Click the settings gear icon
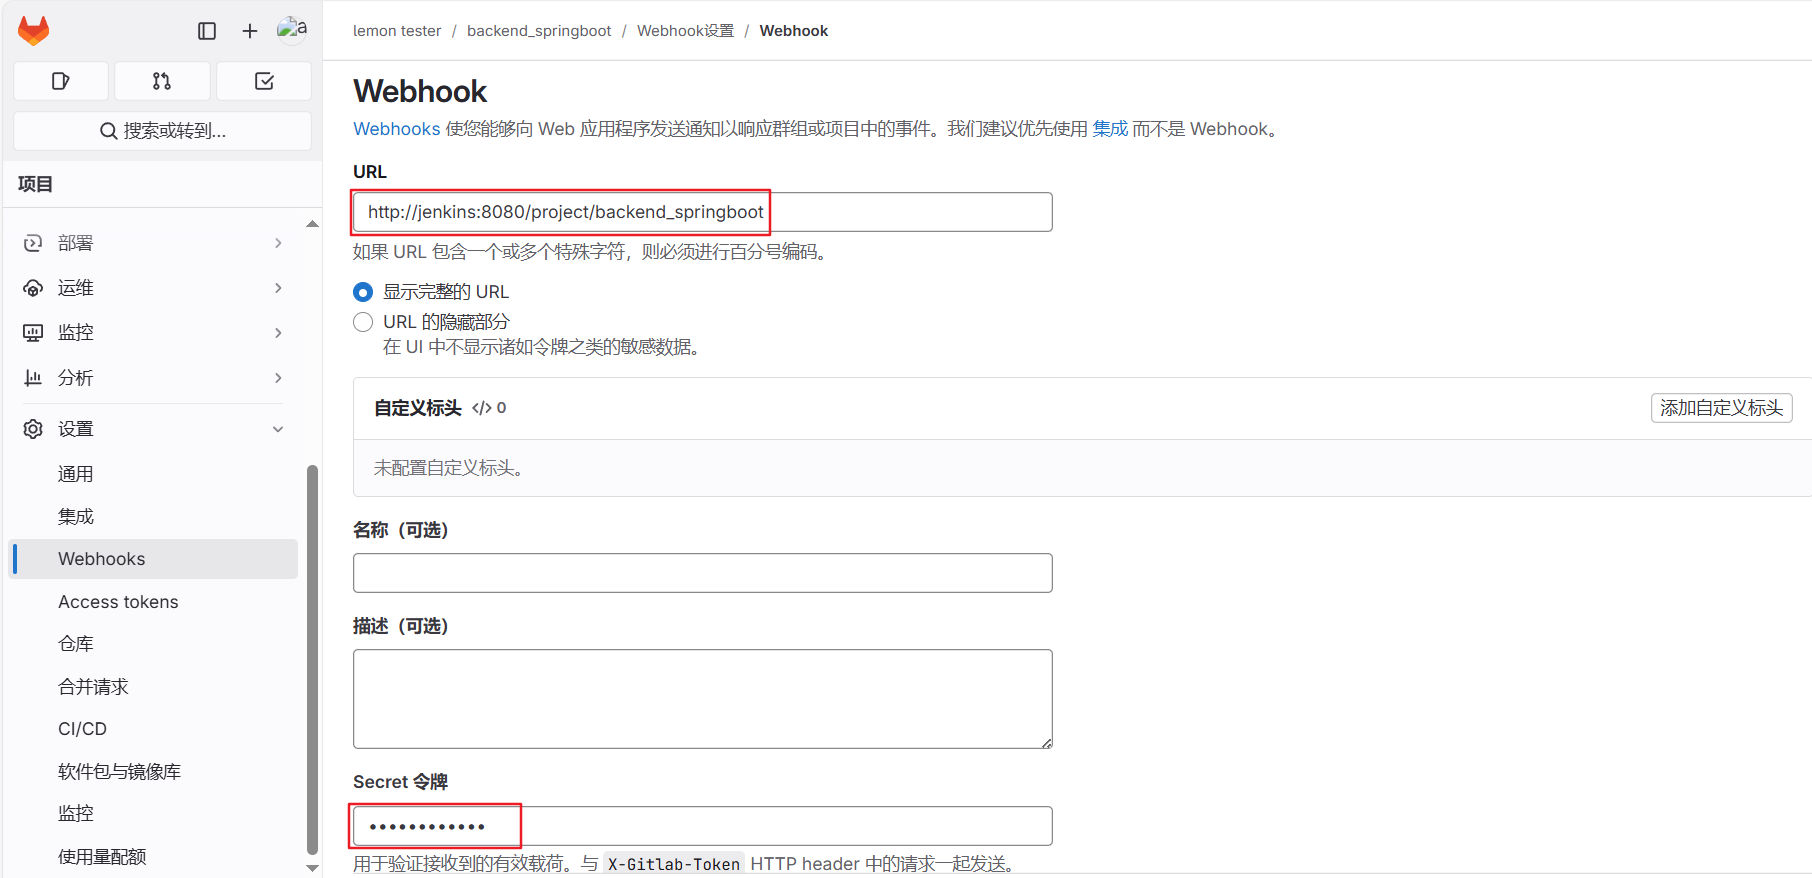Viewport: 1812px width, 878px height. click(x=33, y=429)
